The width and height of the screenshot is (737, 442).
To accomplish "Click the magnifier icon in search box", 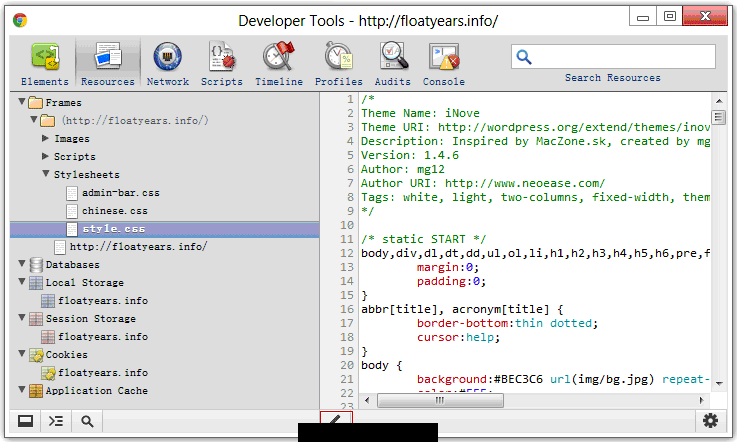I will click(524, 57).
